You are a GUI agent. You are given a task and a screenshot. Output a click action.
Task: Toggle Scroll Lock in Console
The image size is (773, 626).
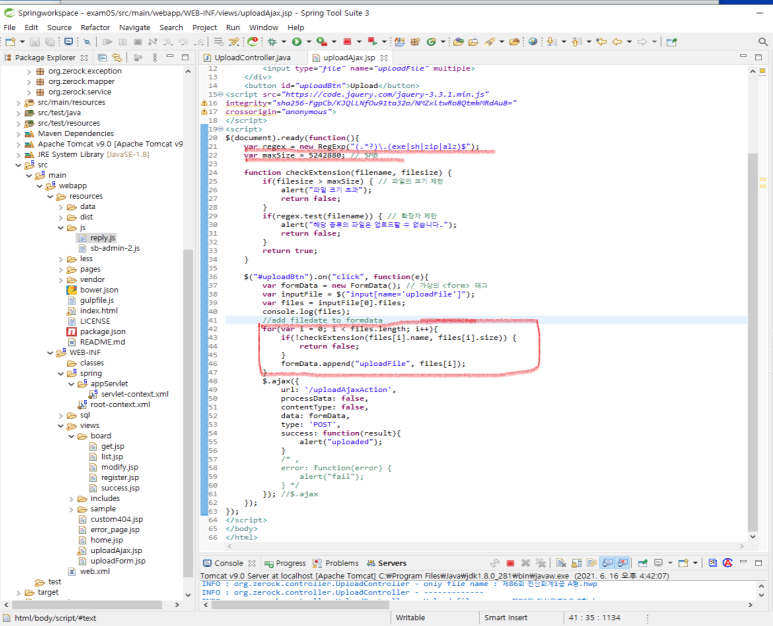(x=576, y=563)
